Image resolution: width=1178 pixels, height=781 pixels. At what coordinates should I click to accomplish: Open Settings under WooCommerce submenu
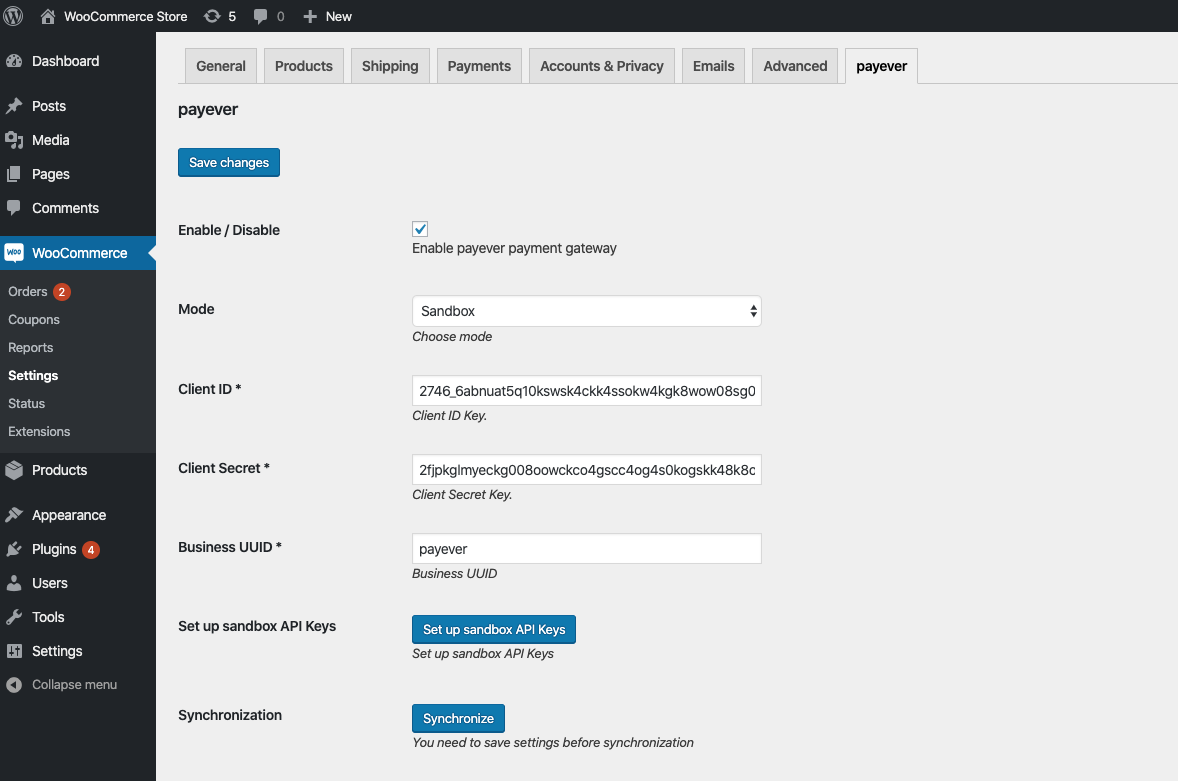pos(33,375)
